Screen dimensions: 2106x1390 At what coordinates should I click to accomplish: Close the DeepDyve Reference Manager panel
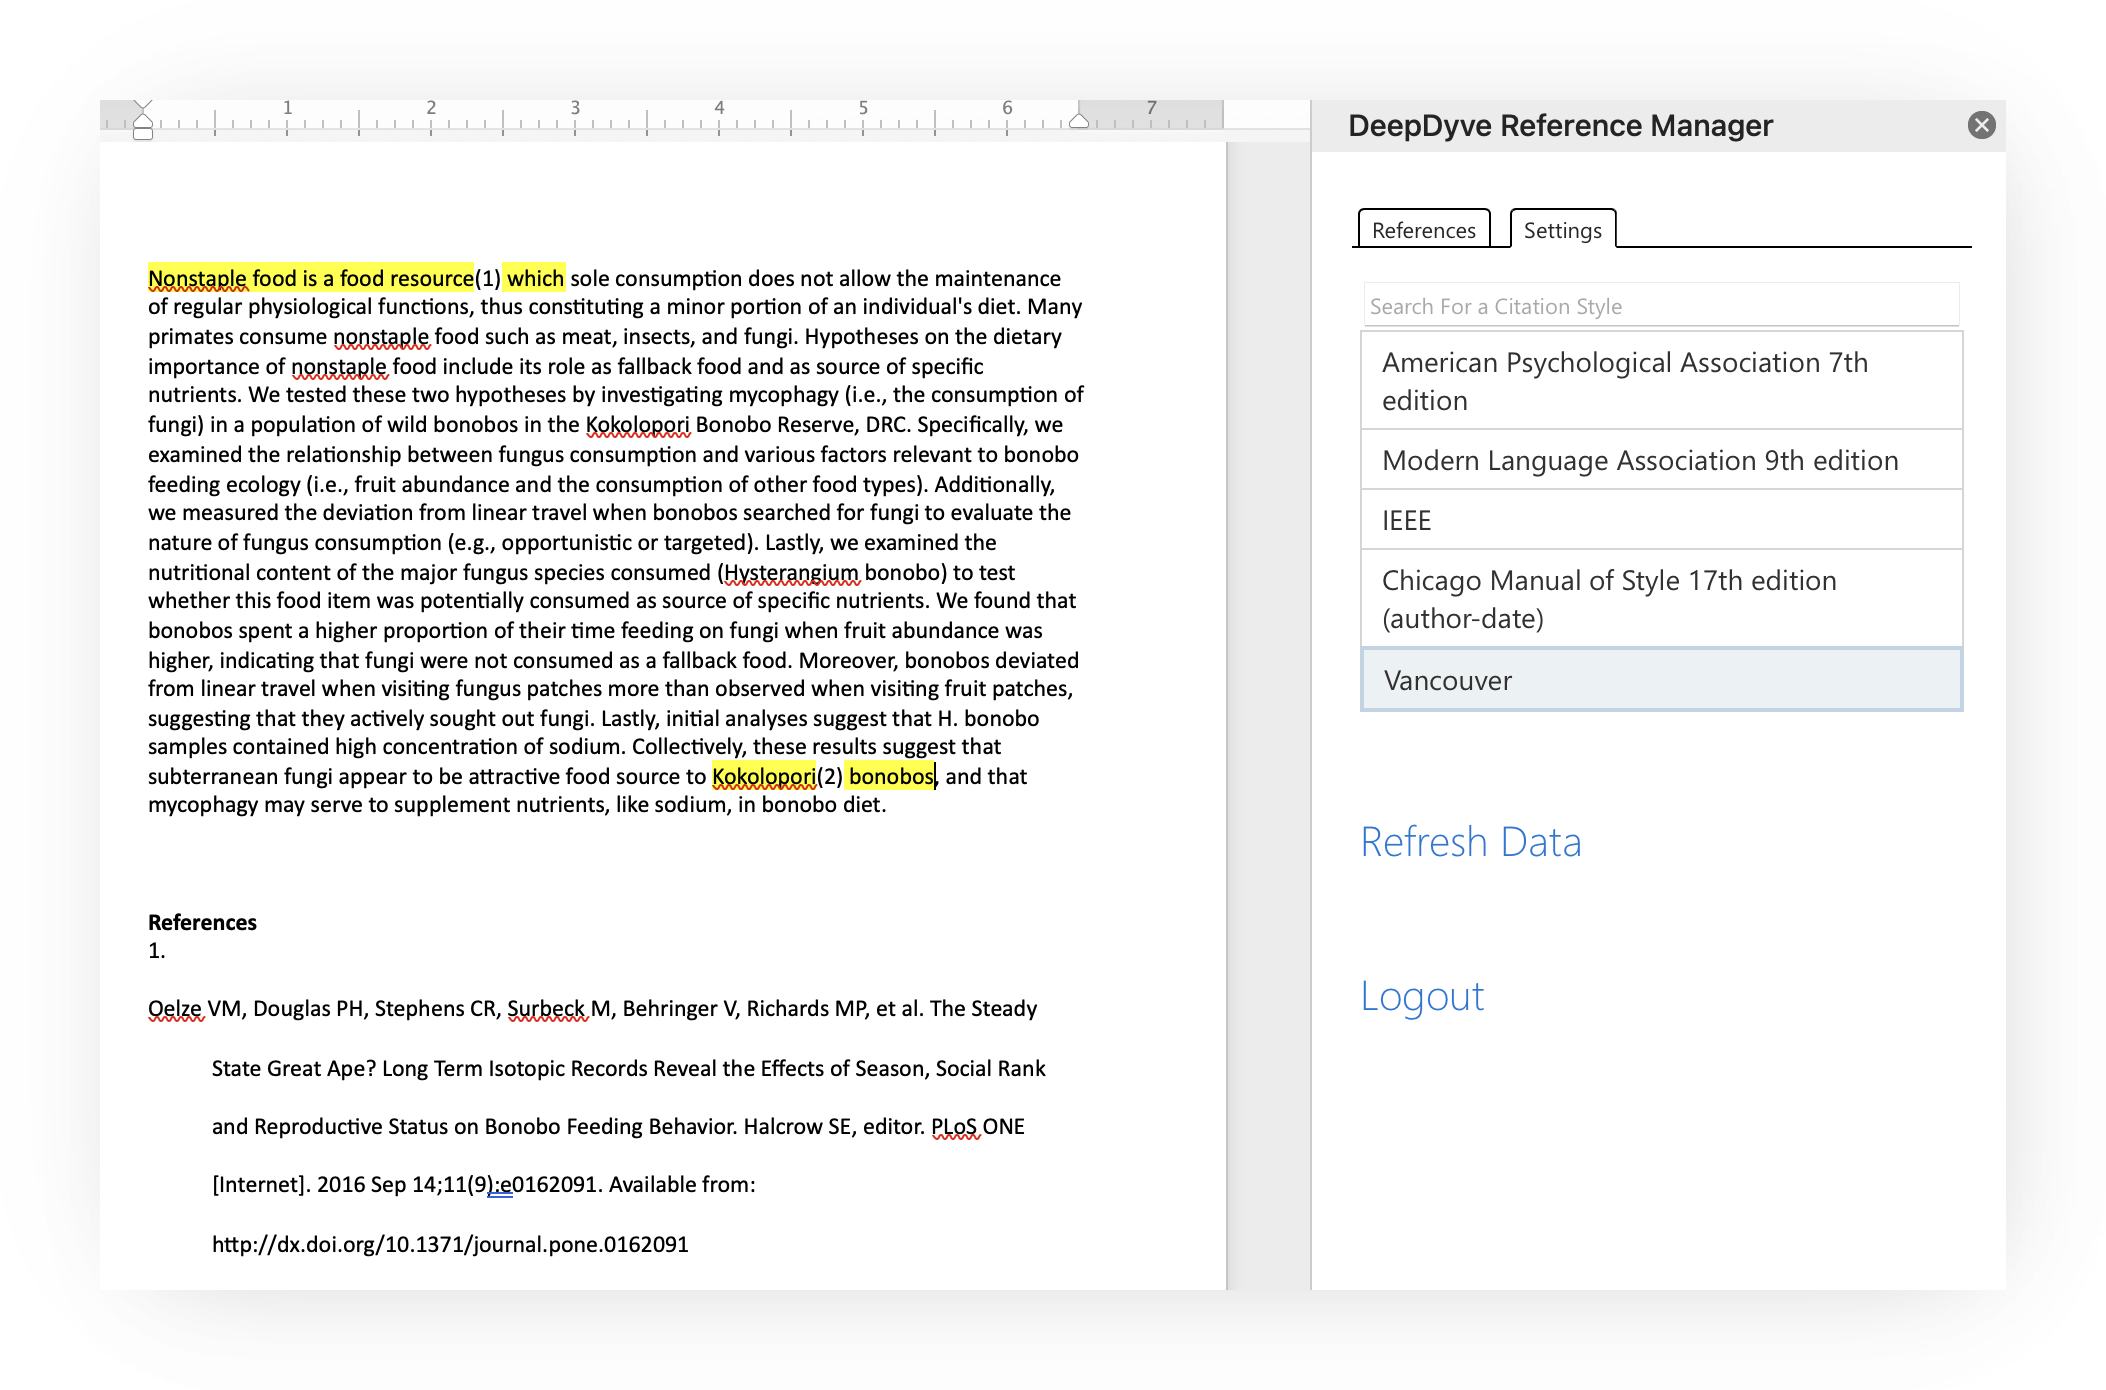coord(1981,125)
